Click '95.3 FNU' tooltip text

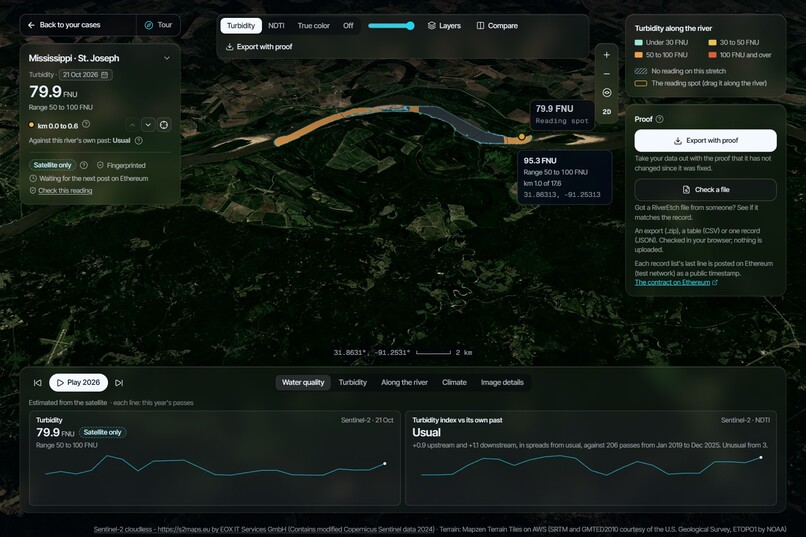point(540,161)
